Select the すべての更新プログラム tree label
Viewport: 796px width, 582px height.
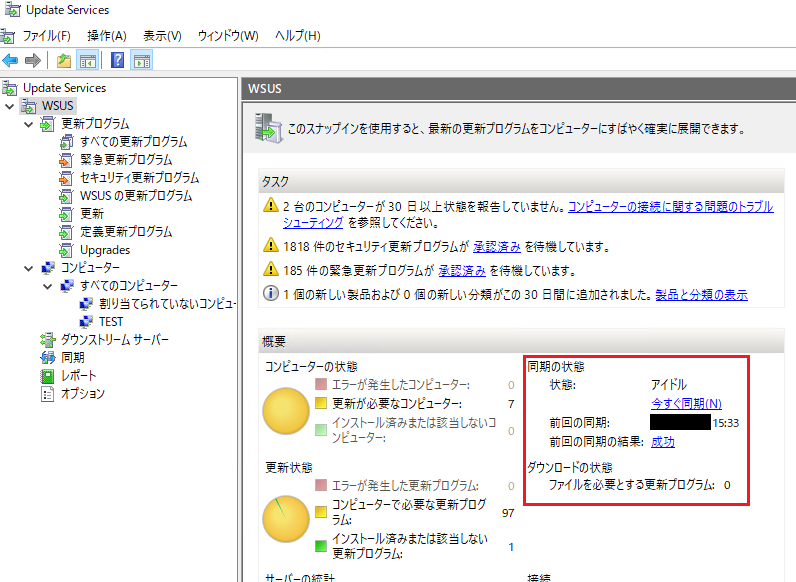pyautogui.click(x=134, y=142)
